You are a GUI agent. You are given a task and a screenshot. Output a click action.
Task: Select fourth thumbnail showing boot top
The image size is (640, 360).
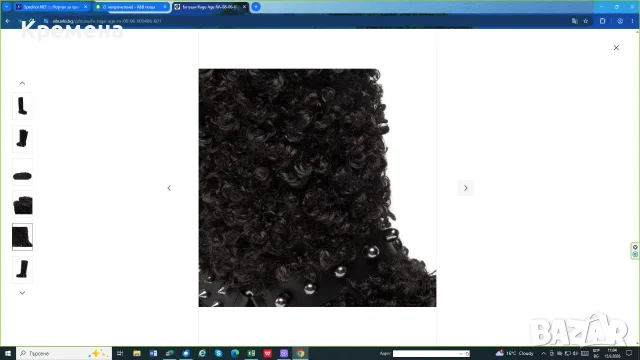point(22,204)
